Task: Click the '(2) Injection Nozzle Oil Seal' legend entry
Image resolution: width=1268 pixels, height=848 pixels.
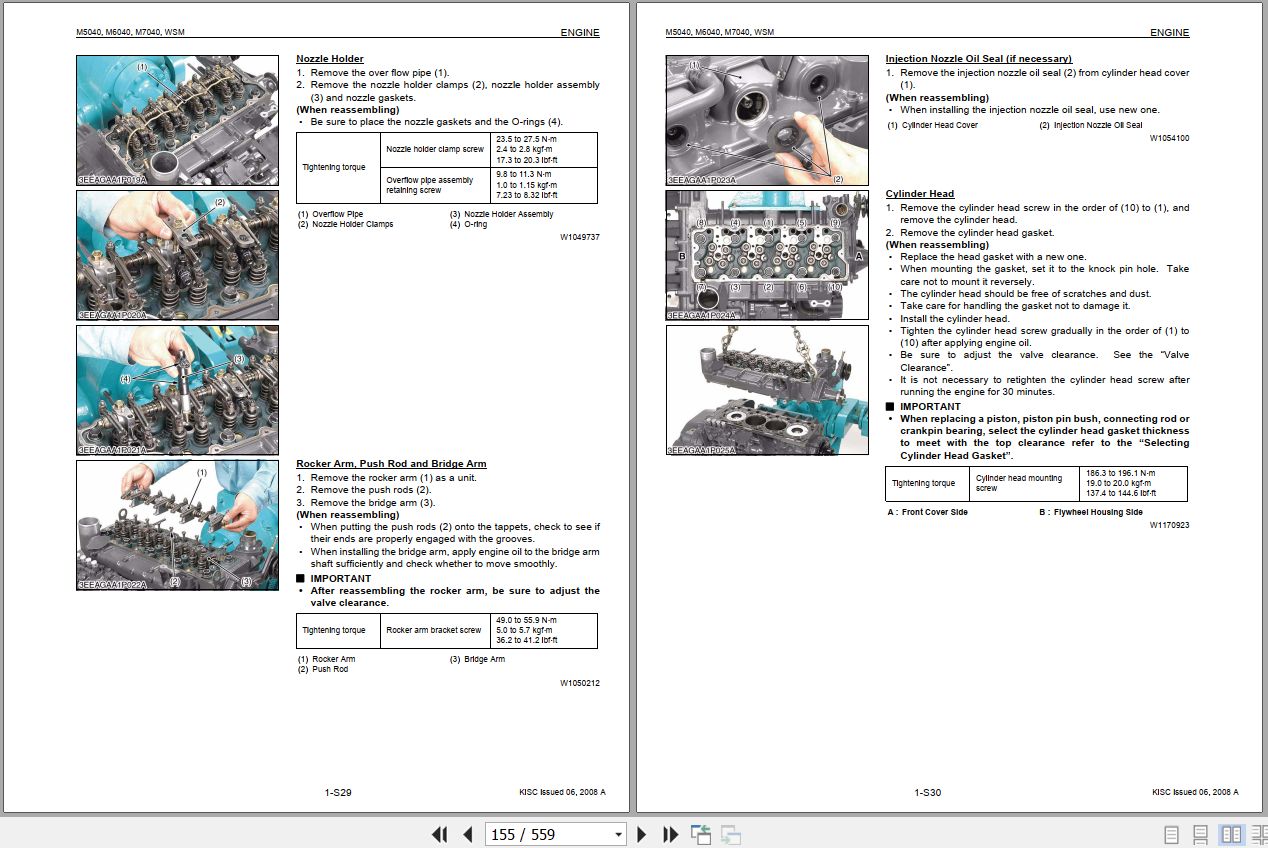Action: pyautogui.click(x=1090, y=125)
